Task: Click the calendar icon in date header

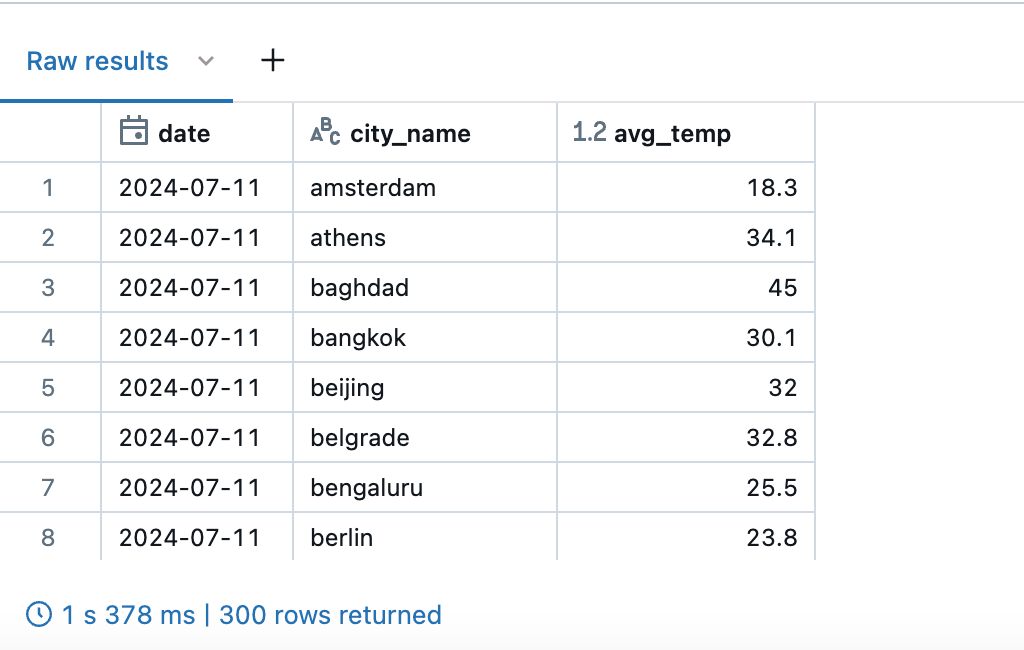Action: pyautogui.click(x=134, y=131)
